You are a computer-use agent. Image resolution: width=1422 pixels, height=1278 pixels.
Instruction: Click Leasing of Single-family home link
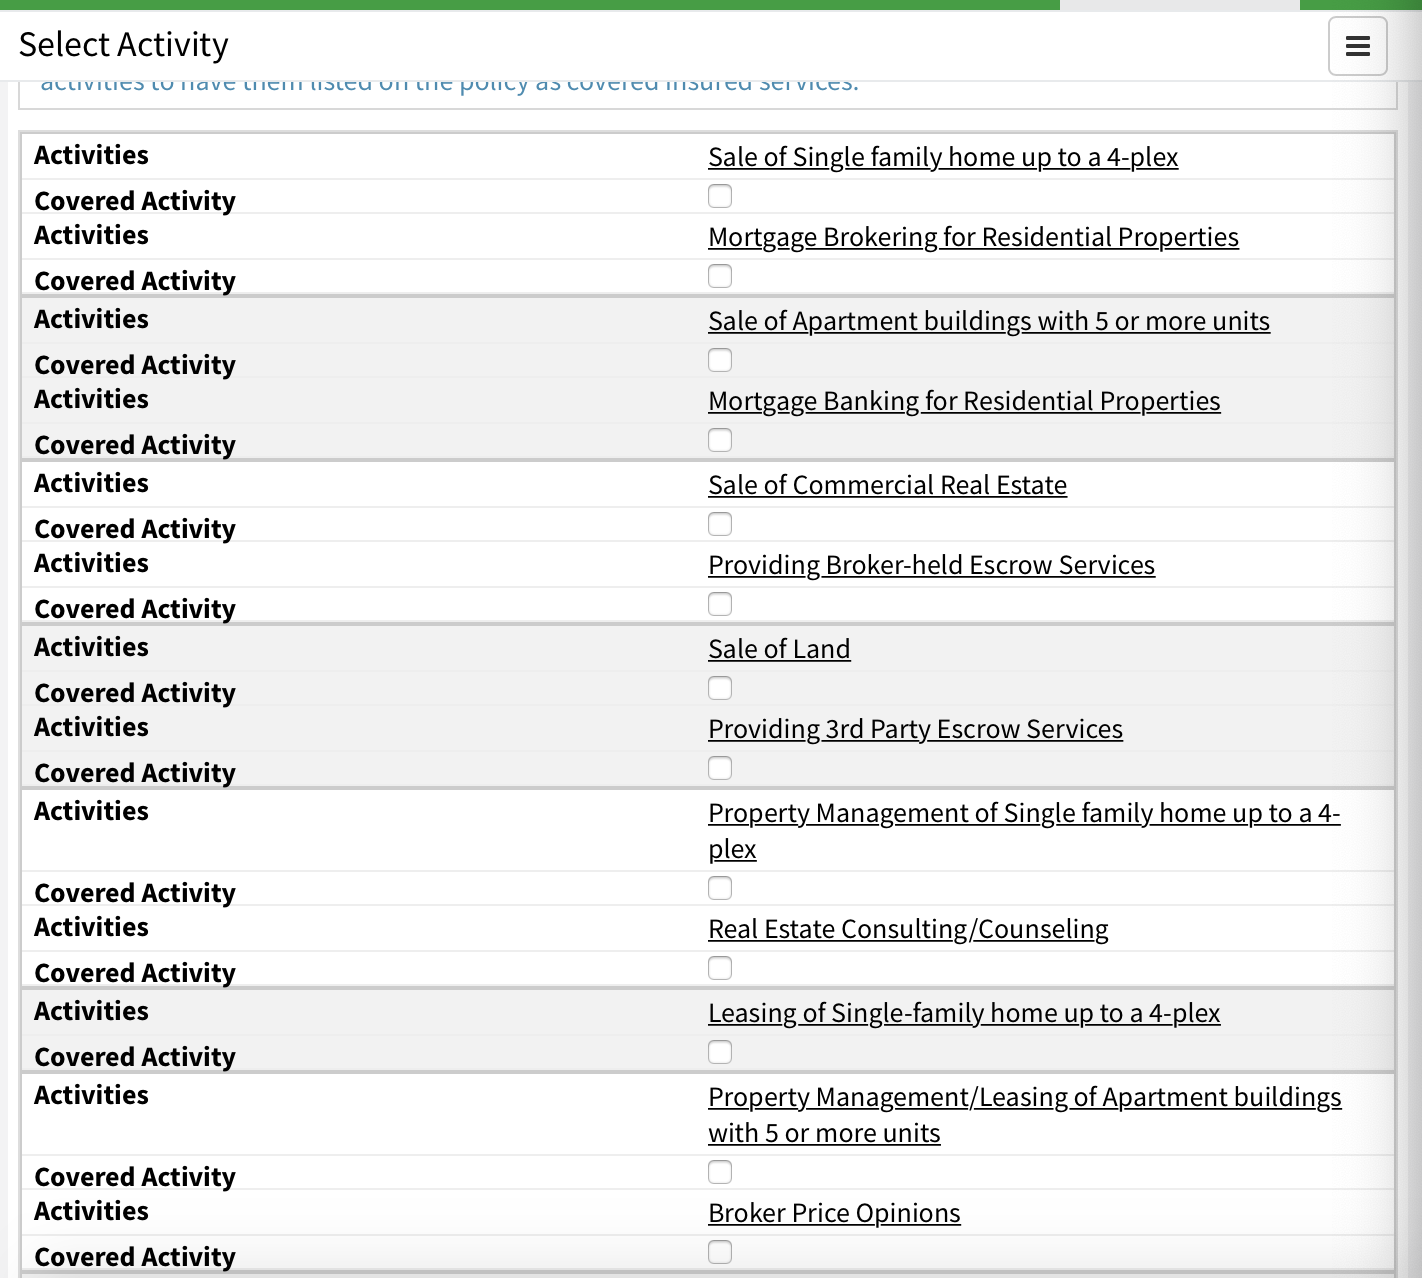coord(964,1013)
